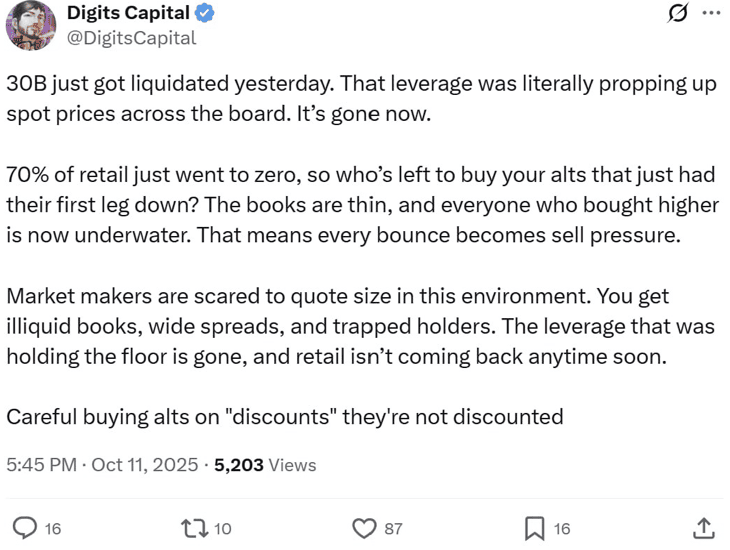Viewport: 730px width, 550px height.
Task: Click the blue verified checkmark badge
Action: coord(203,14)
